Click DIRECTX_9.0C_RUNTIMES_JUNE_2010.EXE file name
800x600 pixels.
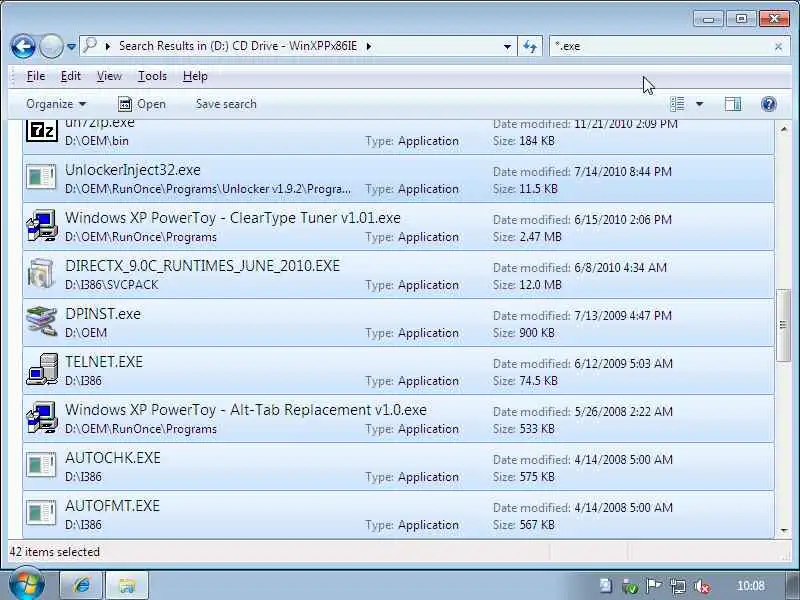[x=202, y=266]
